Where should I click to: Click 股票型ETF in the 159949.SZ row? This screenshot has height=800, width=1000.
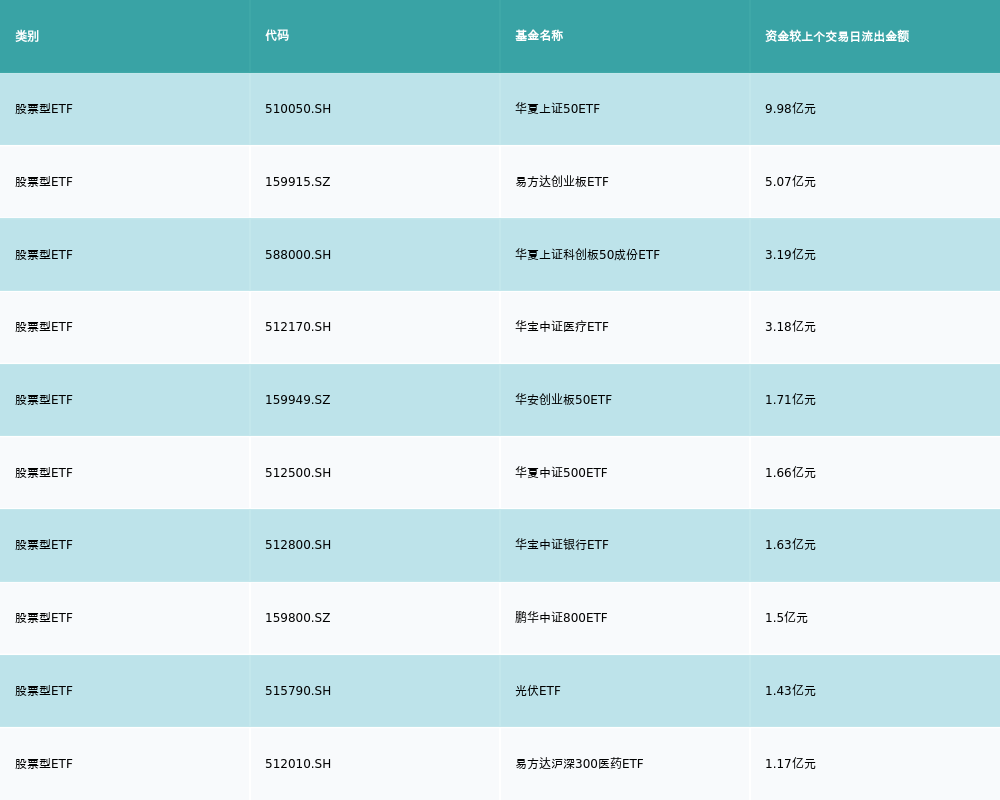click(x=44, y=400)
